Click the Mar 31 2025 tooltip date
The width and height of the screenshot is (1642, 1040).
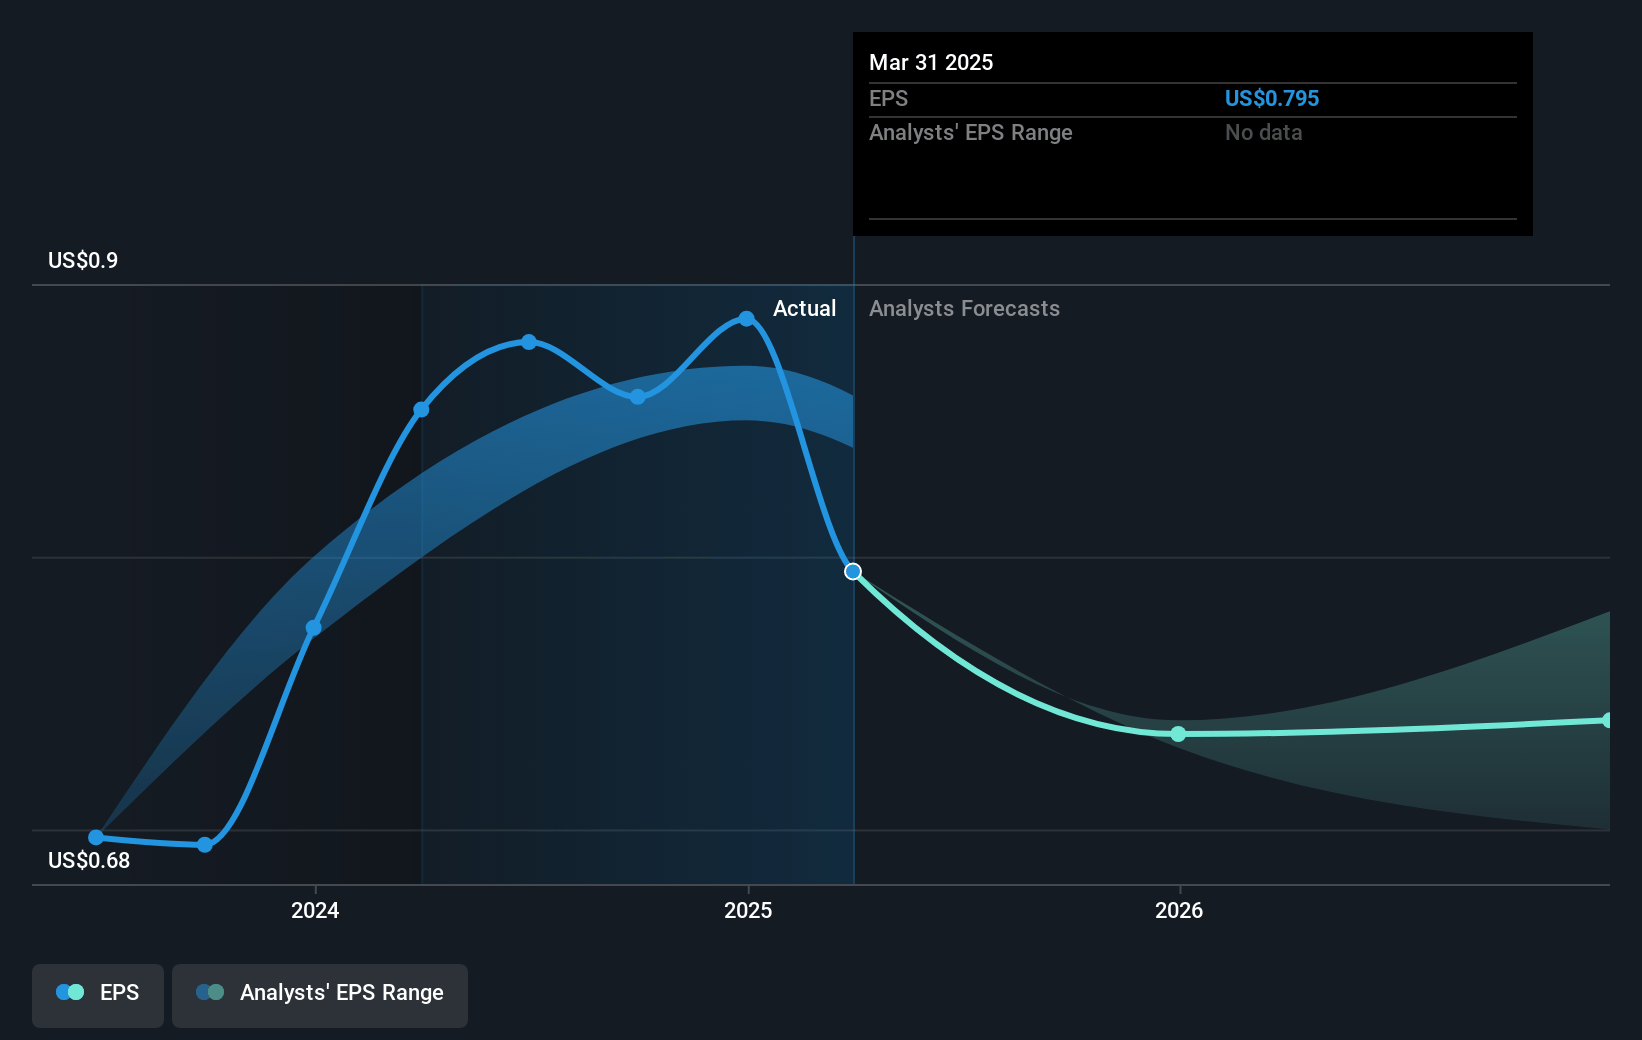point(931,62)
